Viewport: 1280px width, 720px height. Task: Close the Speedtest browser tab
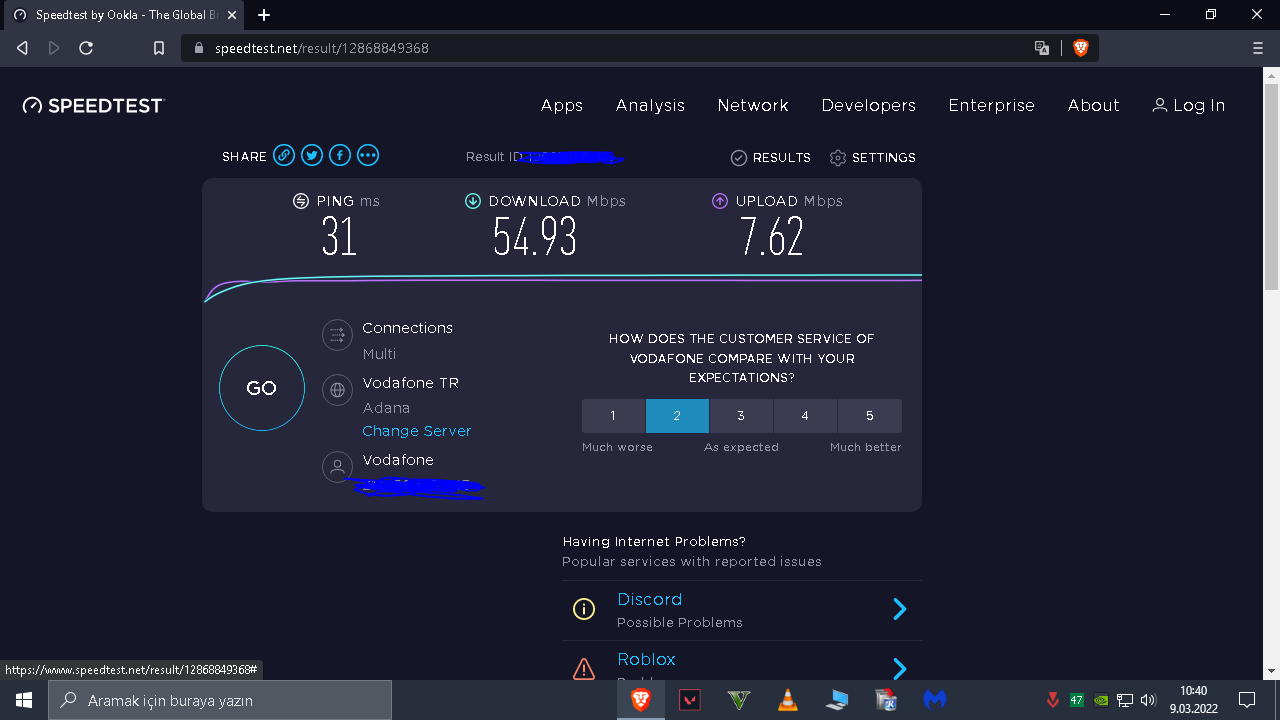point(232,15)
